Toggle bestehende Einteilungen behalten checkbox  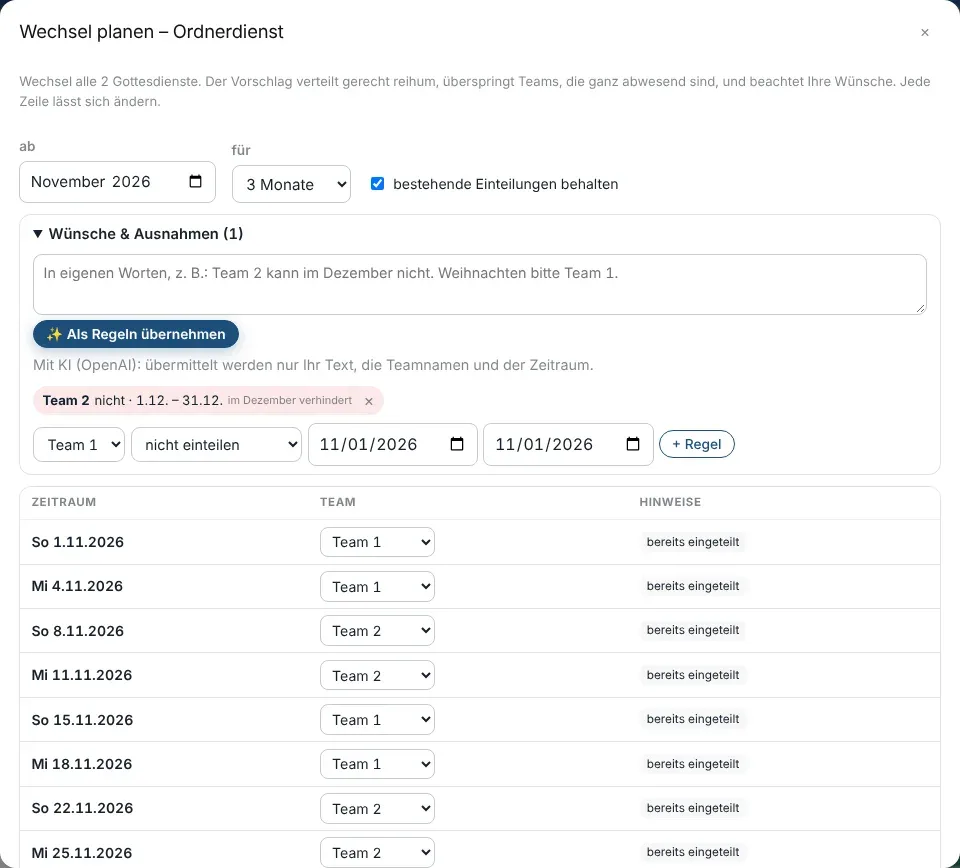tap(377, 184)
